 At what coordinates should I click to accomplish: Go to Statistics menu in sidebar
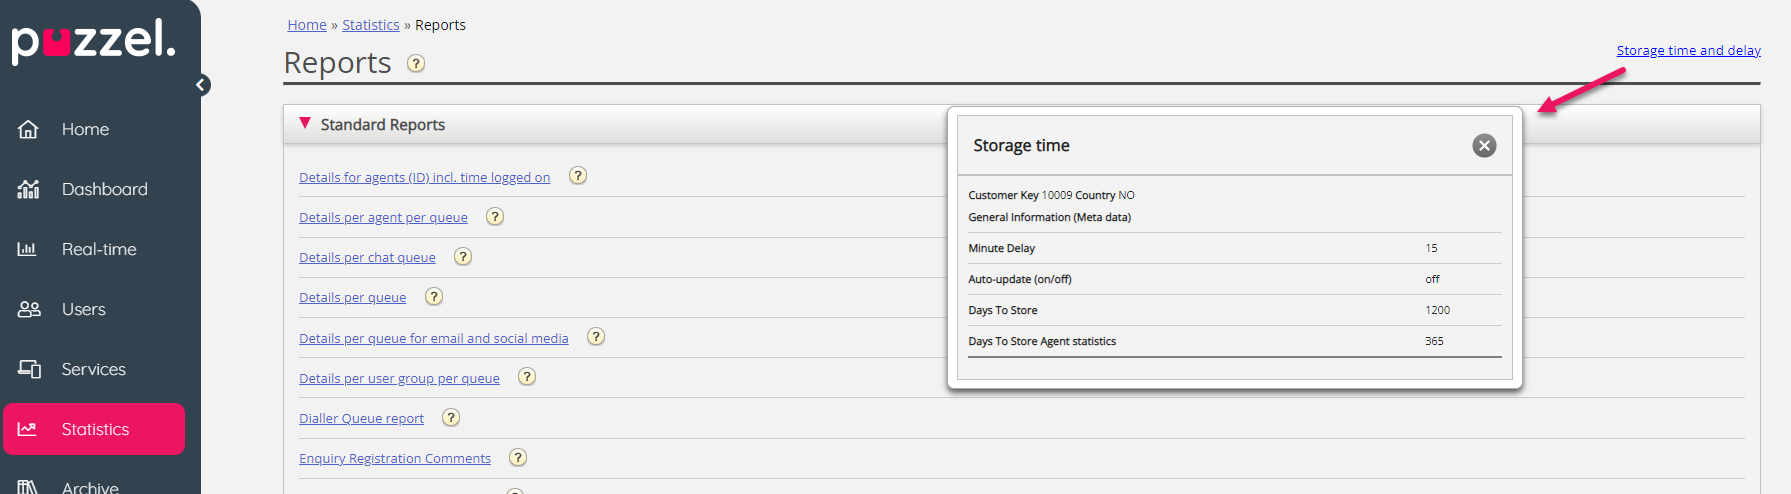coord(95,429)
